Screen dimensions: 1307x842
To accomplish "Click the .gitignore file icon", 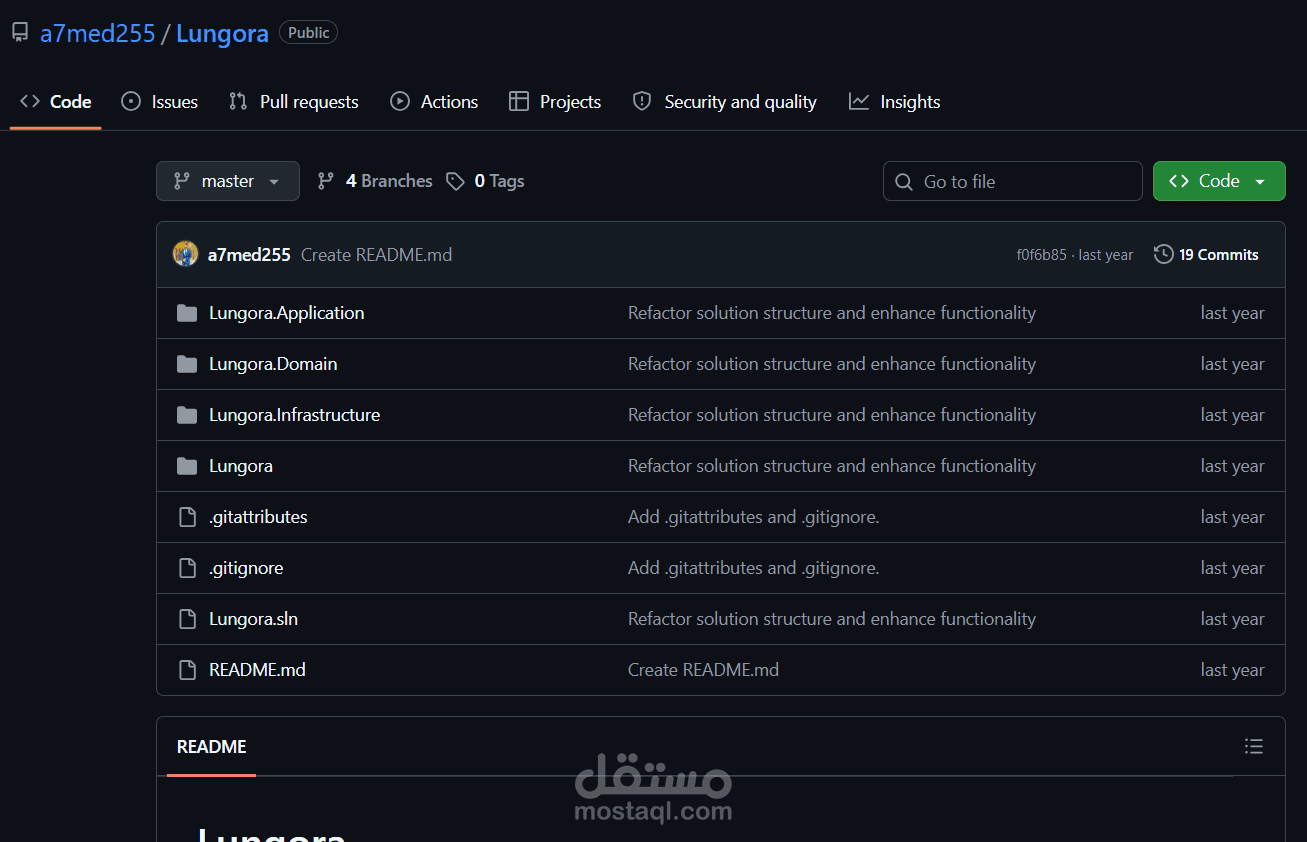I will [x=187, y=568].
